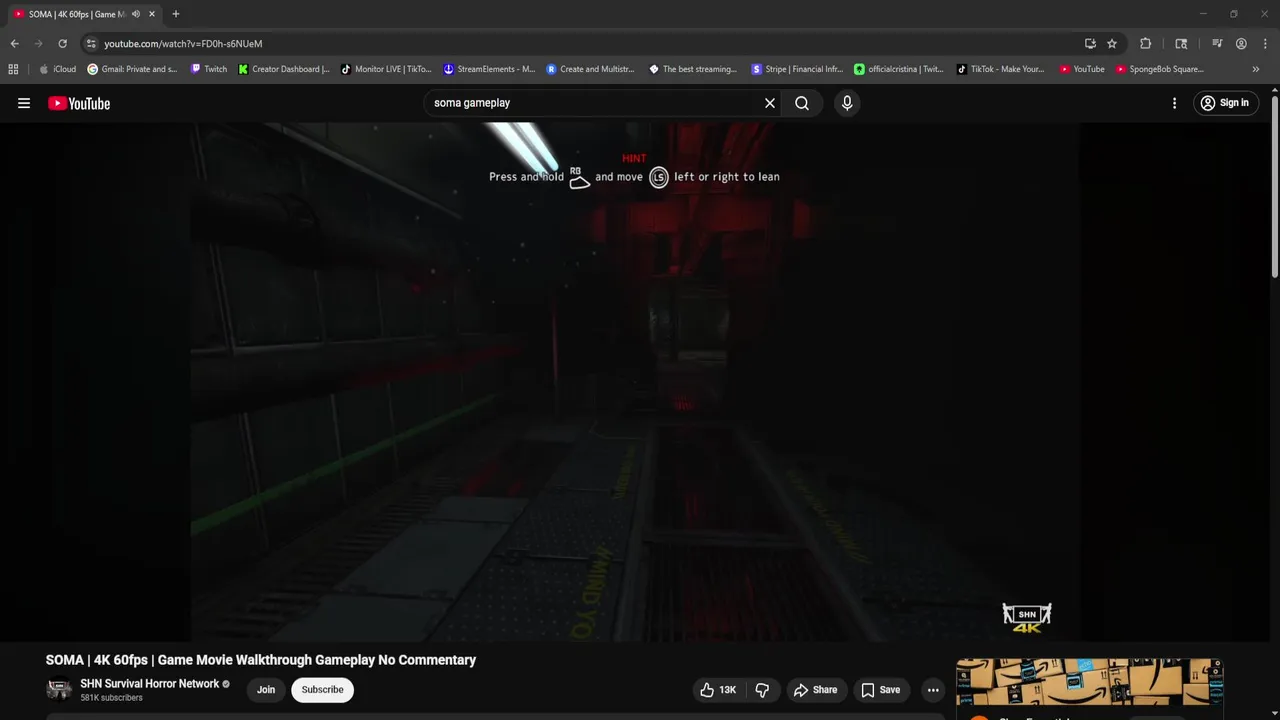Save the video to a playlist

pyautogui.click(x=881, y=690)
